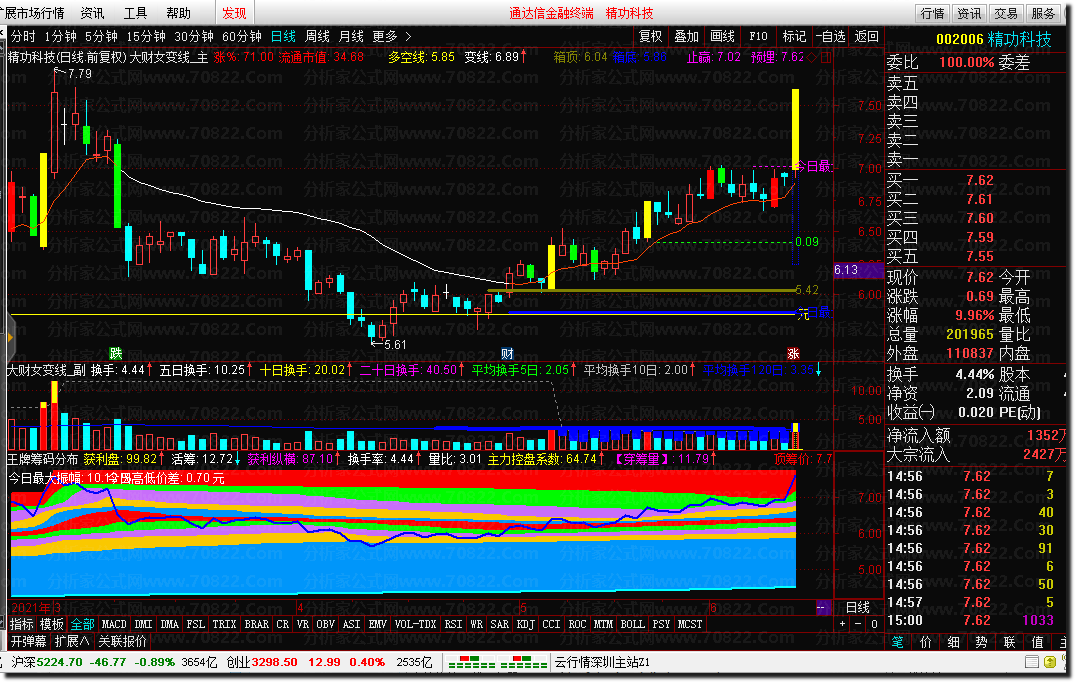Click the 服务 button
The height and width of the screenshot is (682, 1076).
(x=1043, y=13)
